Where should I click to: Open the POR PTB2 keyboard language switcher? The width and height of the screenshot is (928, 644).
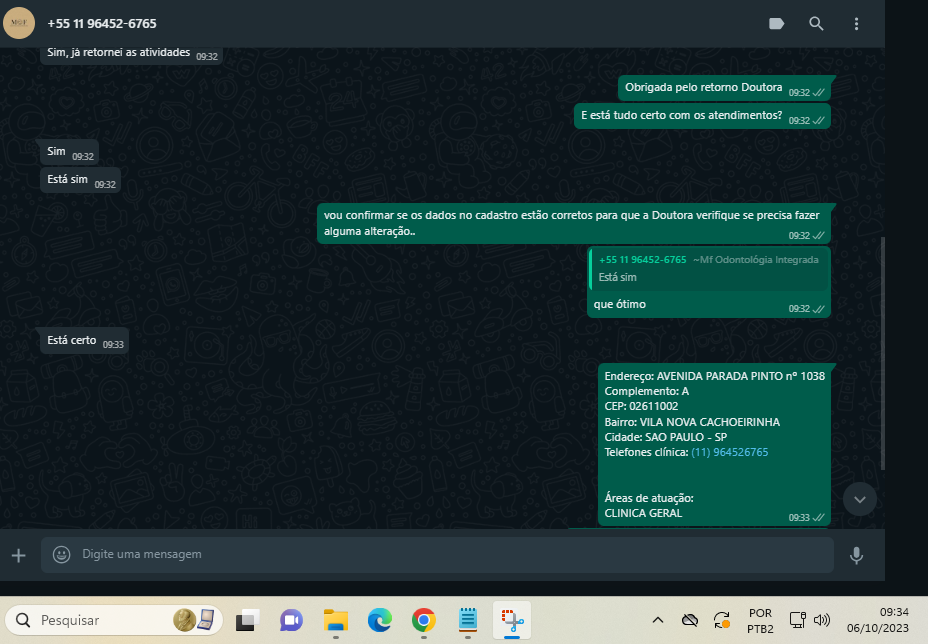(759, 620)
